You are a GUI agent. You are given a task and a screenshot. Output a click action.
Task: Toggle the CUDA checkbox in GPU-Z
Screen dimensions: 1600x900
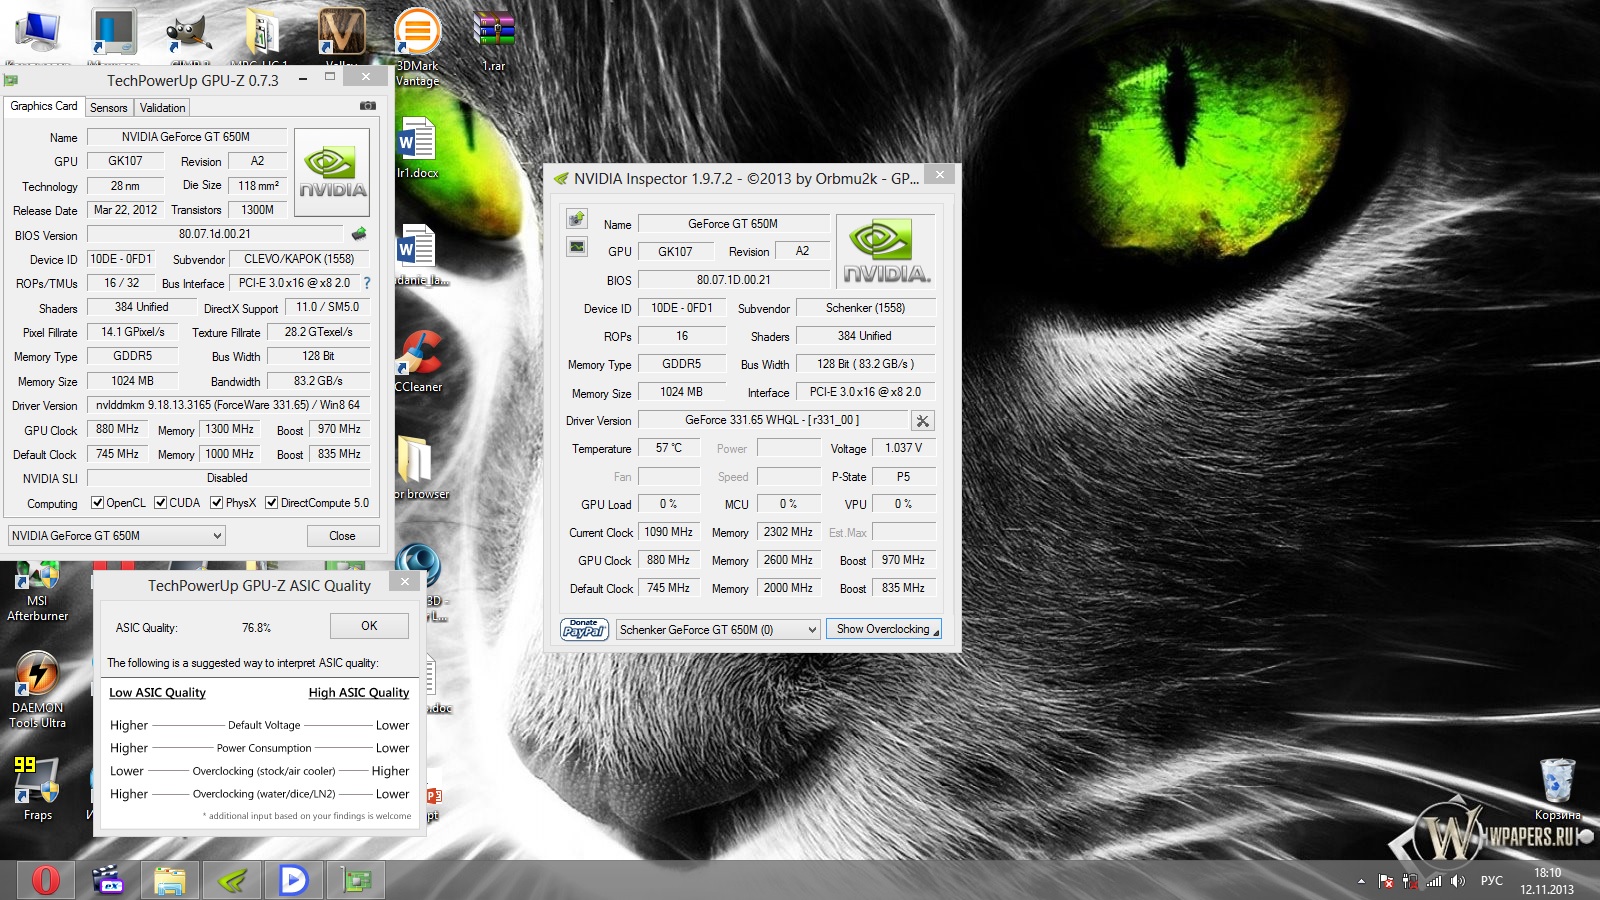pyautogui.click(x=160, y=503)
